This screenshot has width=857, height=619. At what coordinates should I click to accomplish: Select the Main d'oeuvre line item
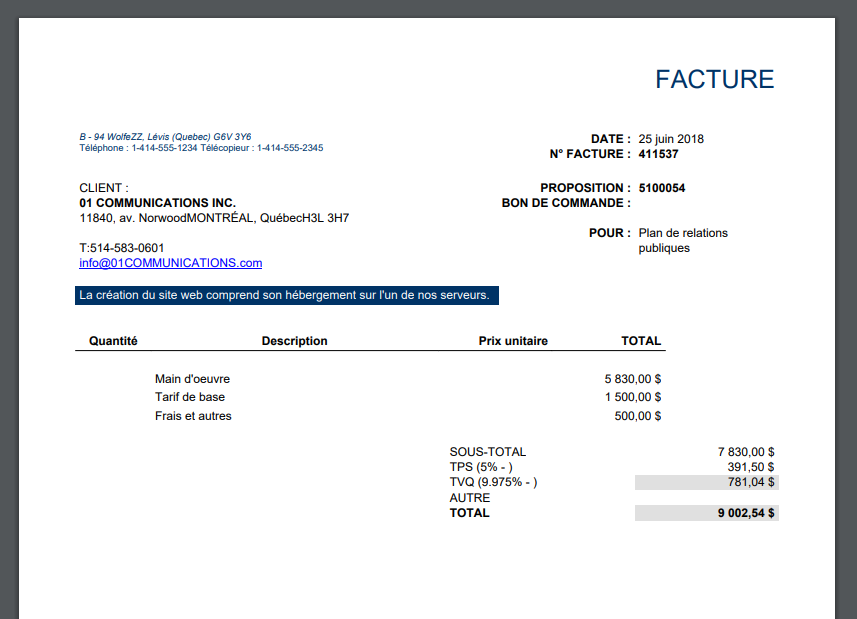[x=192, y=379]
